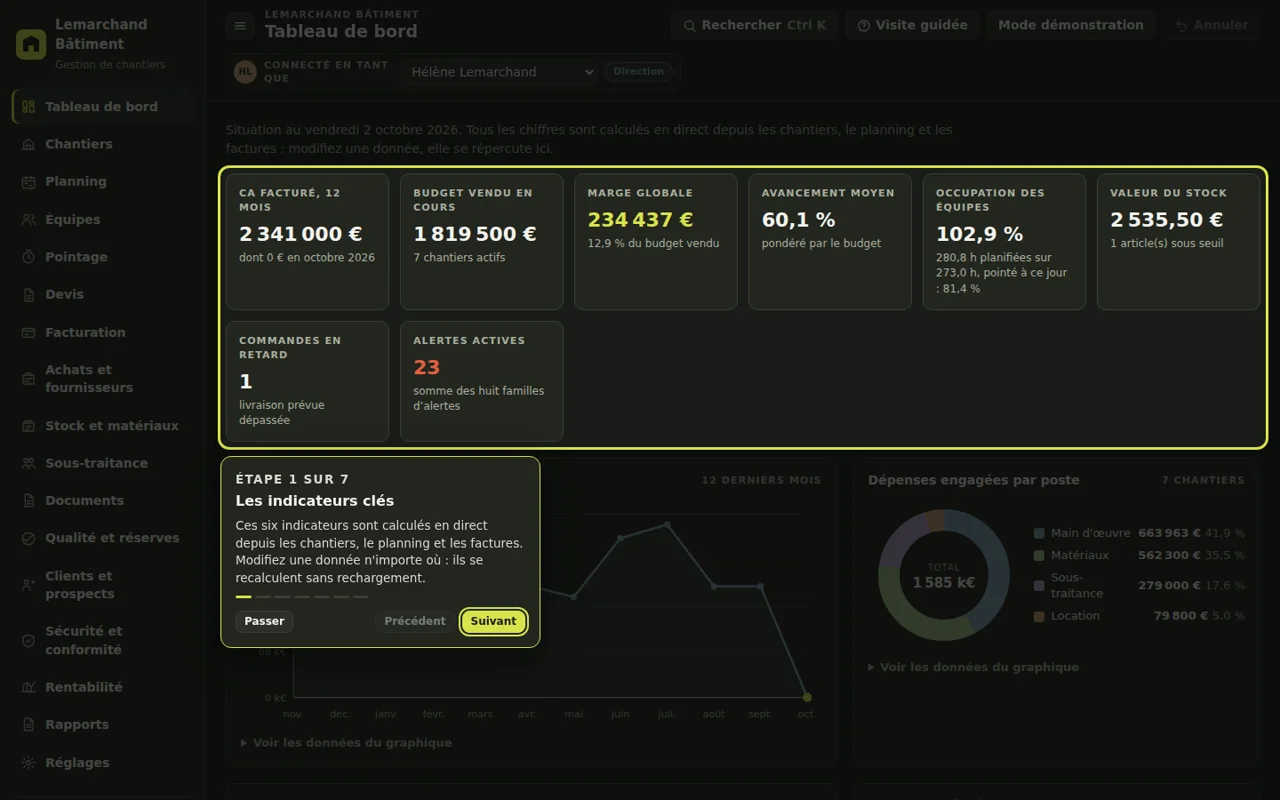Click Passer to skip the tour

pos(264,621)
